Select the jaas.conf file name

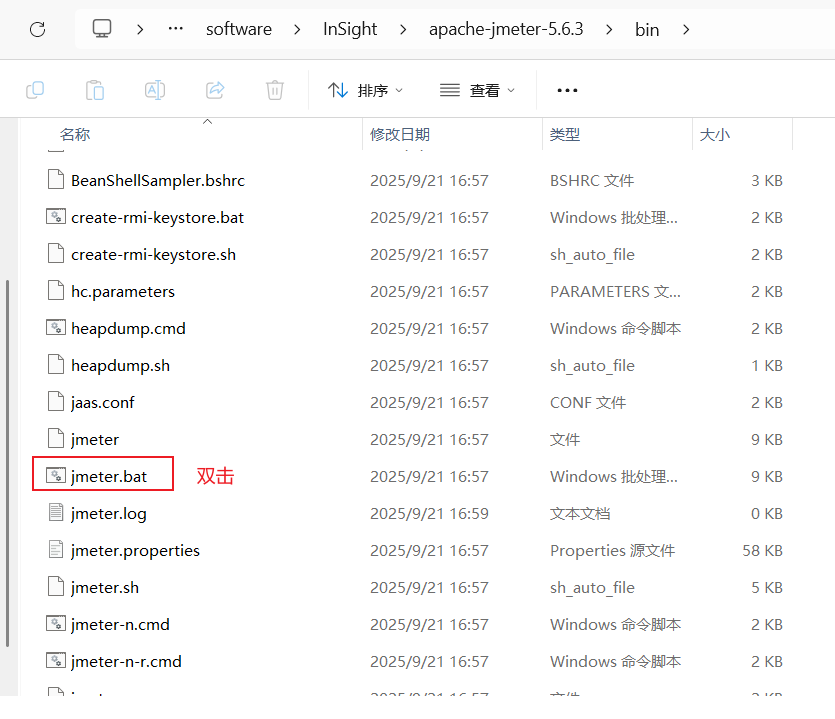click(103, 402)
